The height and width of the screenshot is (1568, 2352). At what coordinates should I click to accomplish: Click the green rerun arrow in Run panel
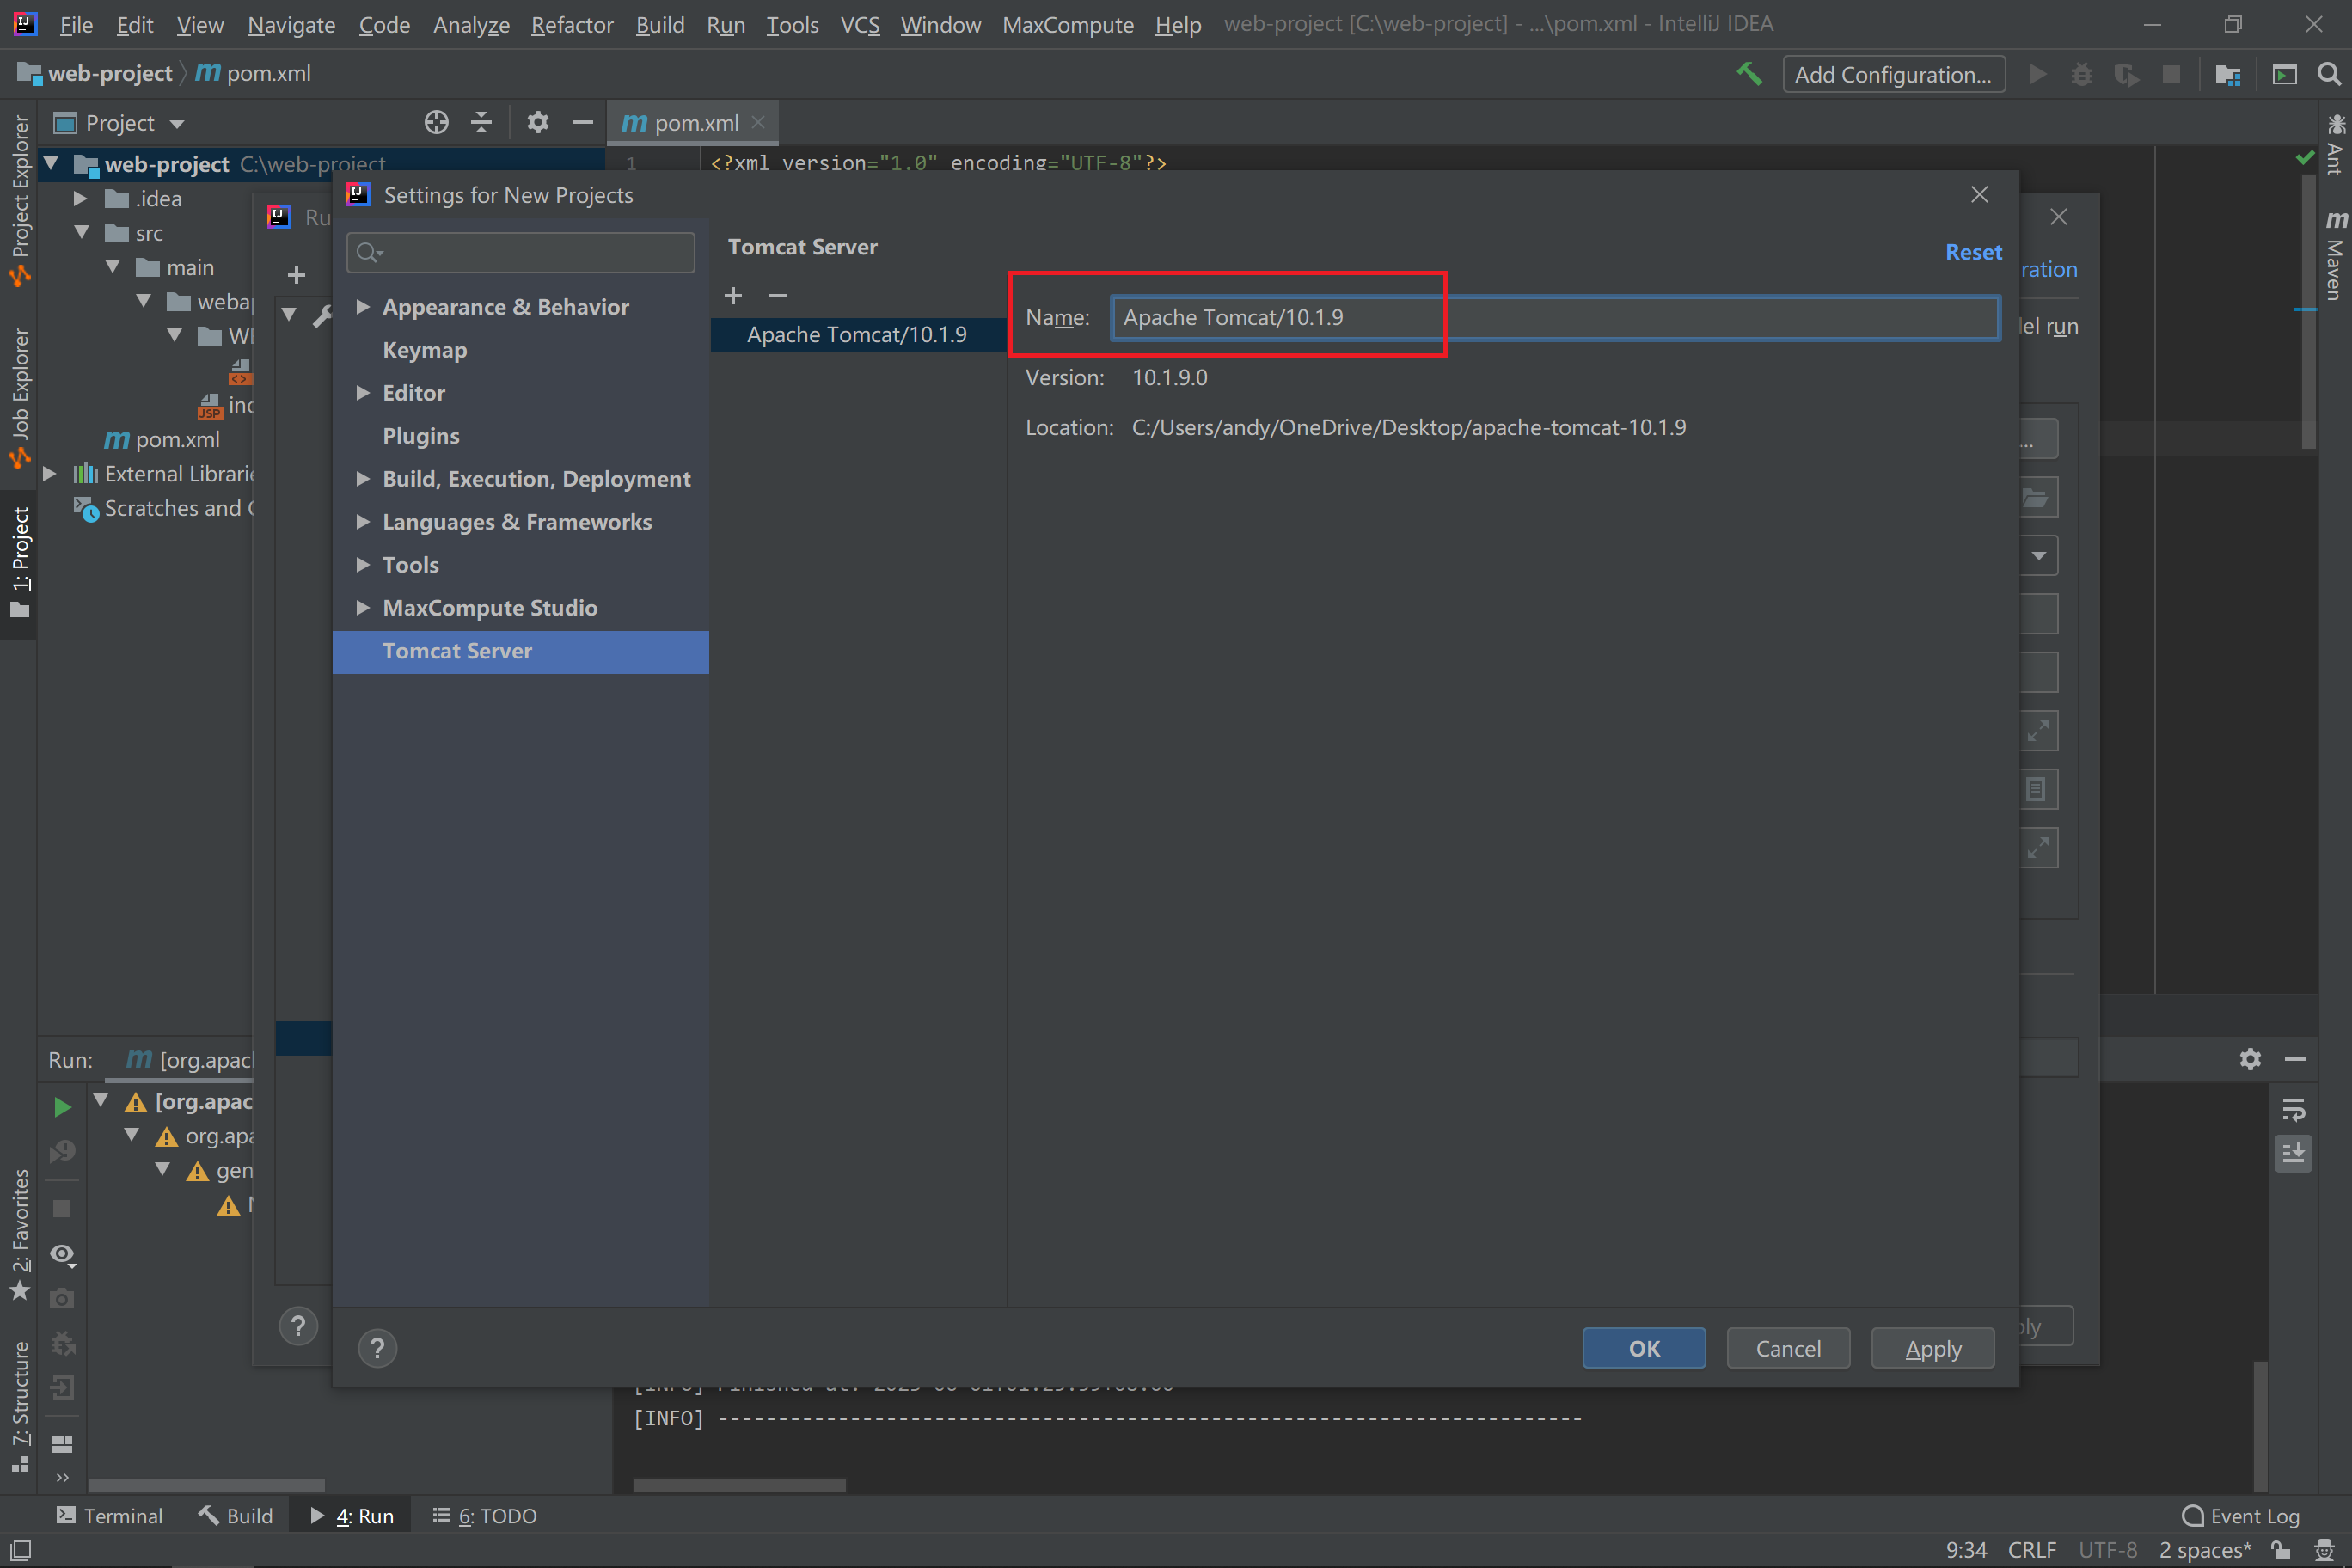coord(62,1106)
